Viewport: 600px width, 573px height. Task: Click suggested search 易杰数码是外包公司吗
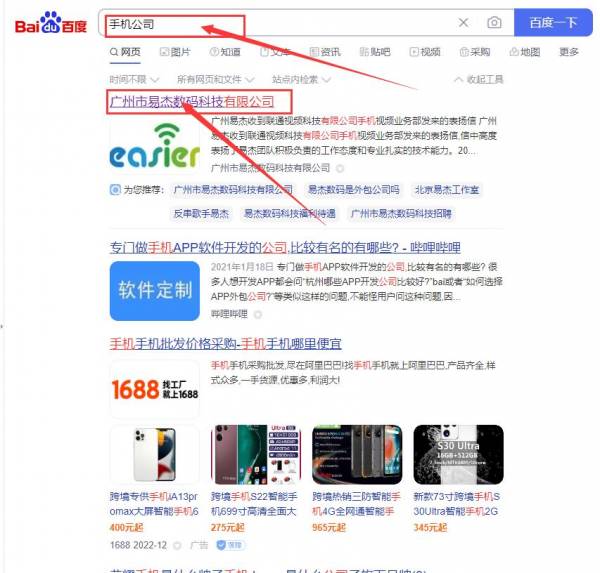pyautogui.click(x=354, y=190)
